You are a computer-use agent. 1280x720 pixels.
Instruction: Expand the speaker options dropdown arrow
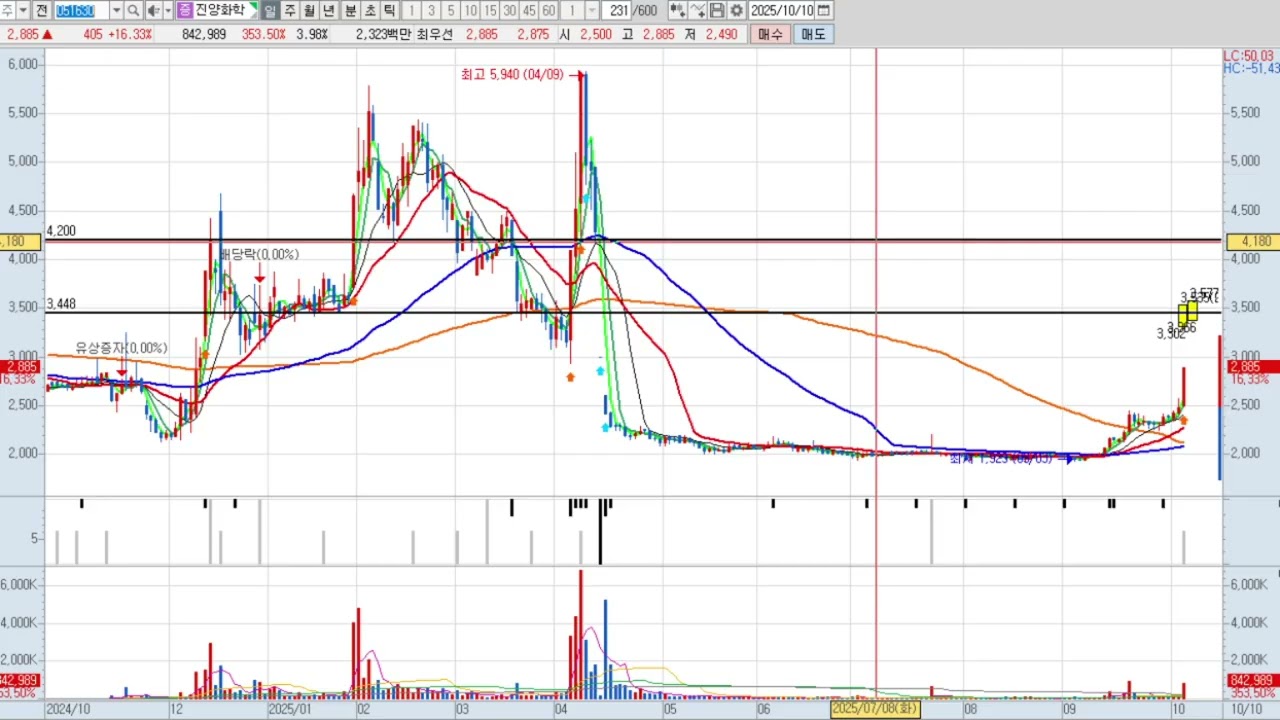coord(167,10)
